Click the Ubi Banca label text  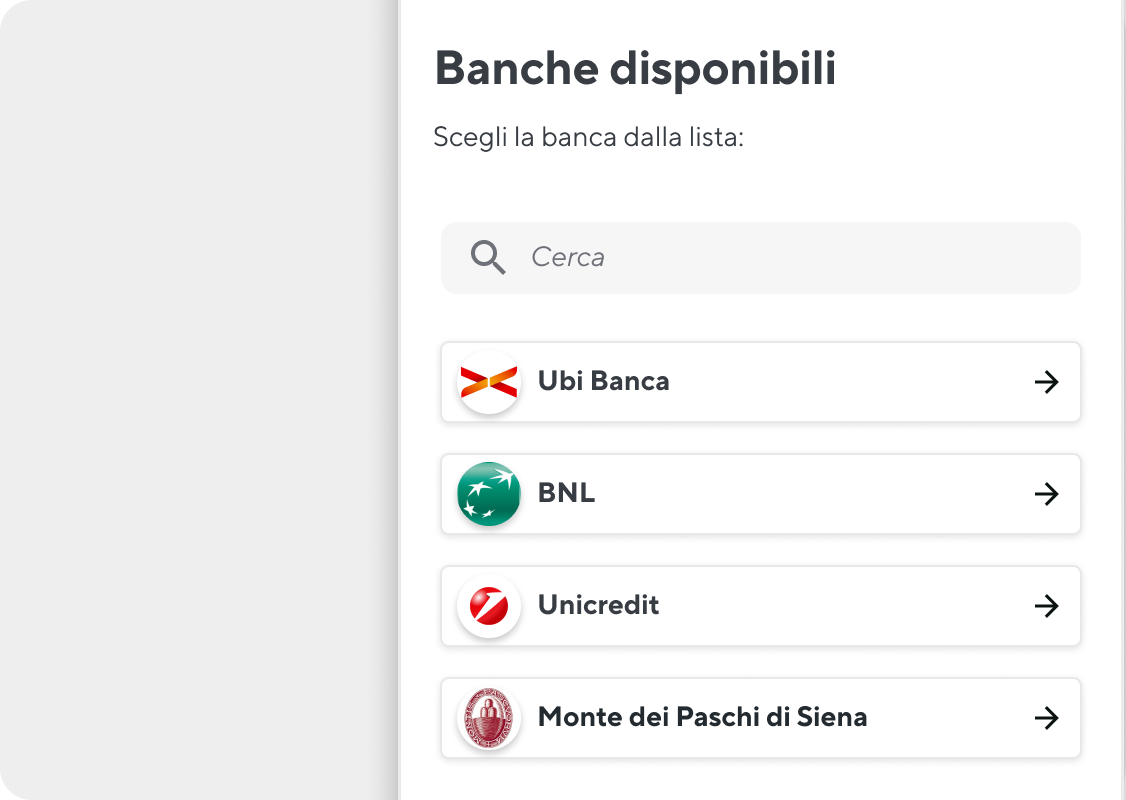click(603, 381)
